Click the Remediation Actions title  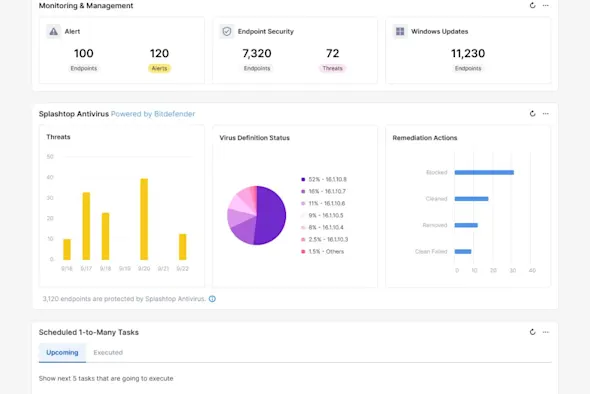coord(424,138)
